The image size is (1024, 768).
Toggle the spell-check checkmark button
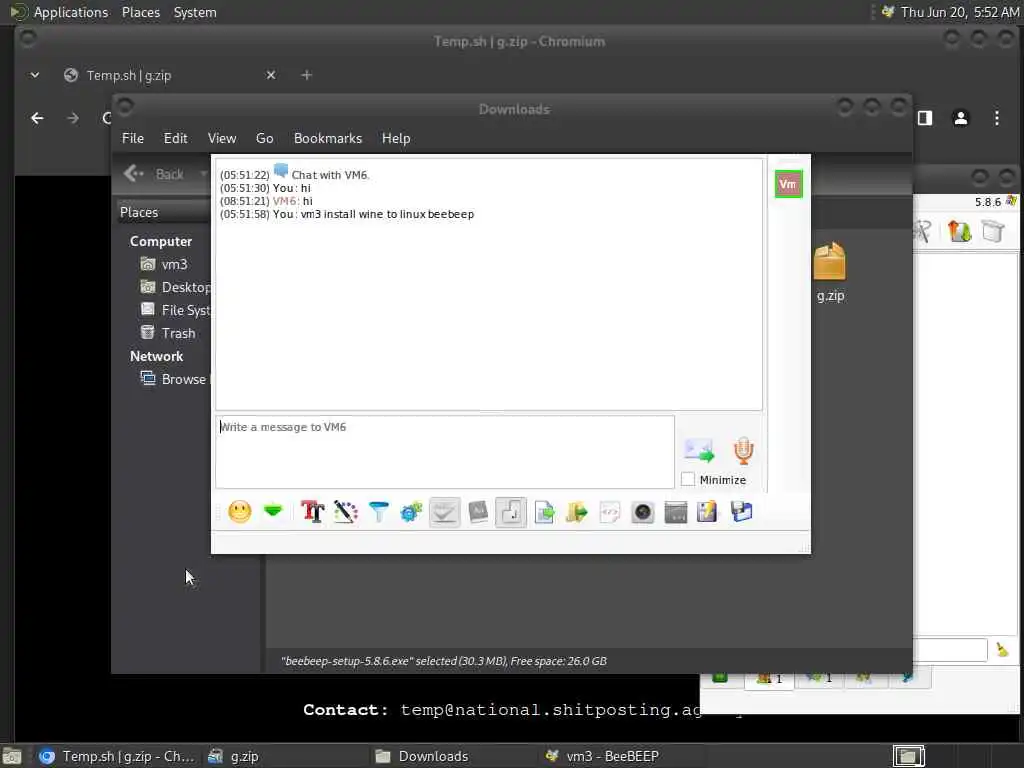[445, 511]
